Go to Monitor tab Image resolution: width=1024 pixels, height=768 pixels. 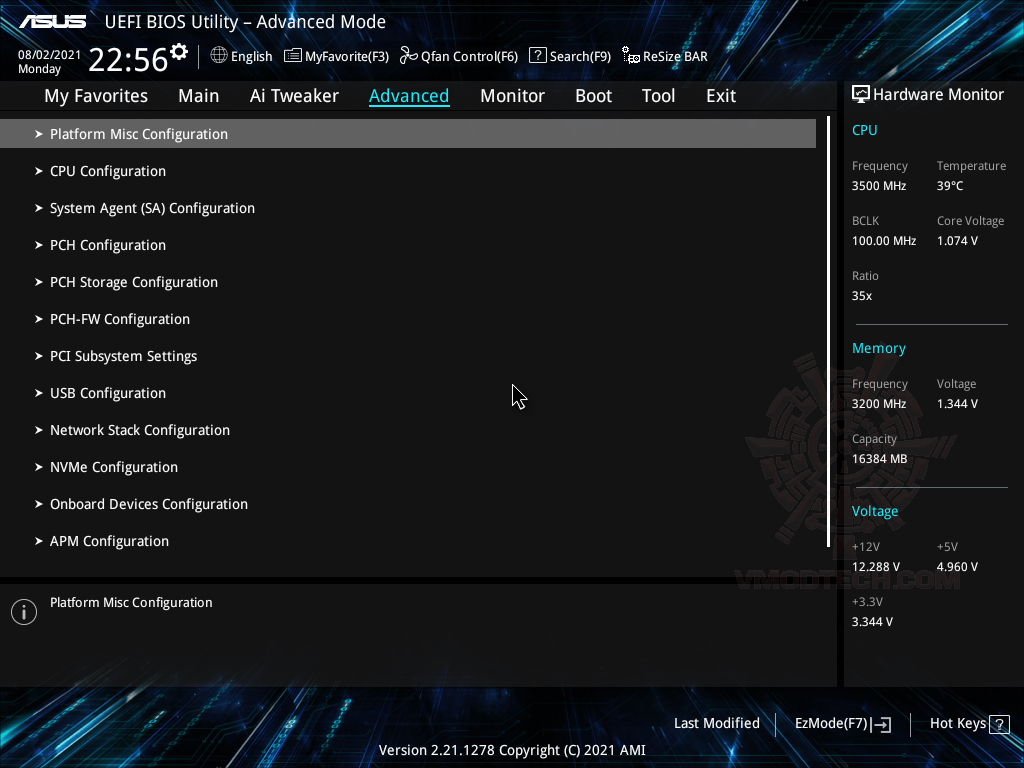[x=513, y=96]
